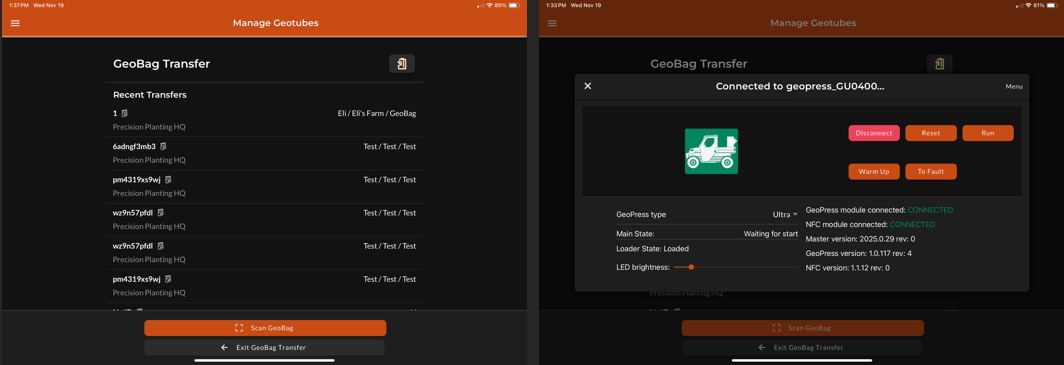
Task: Tap the Wi-Fi icon beside 80% battery
Action: pyautogui.click(x=490, y=5)
